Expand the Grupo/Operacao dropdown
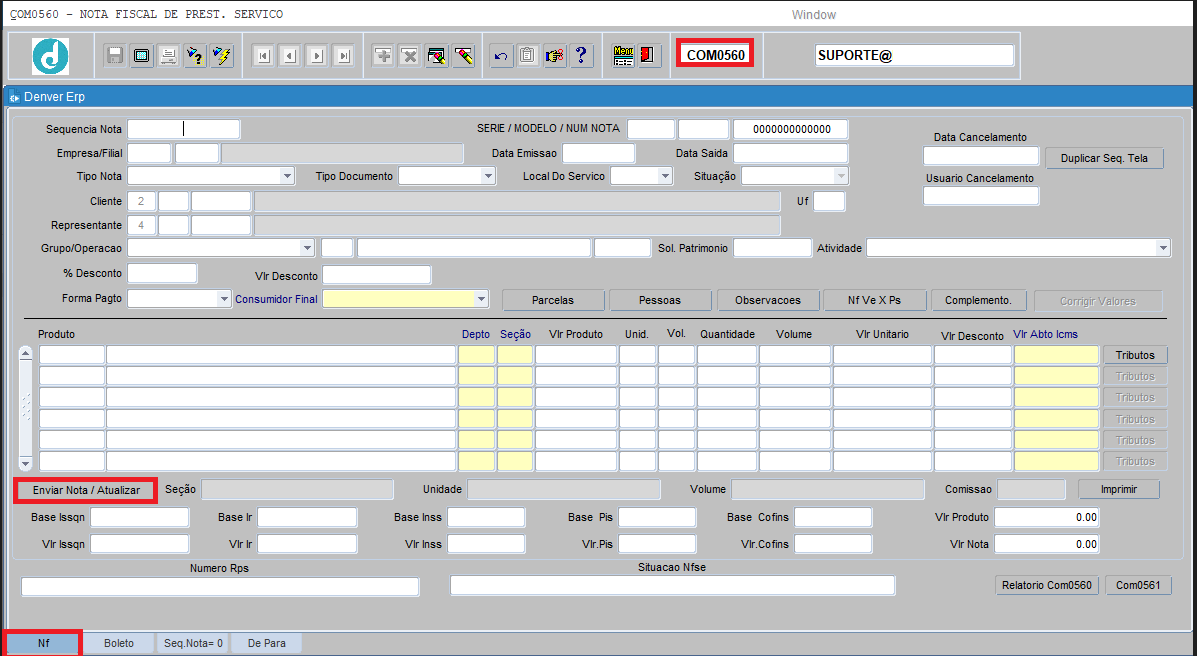The height and width of the screenshot is (656, 1197). [307, 248]
